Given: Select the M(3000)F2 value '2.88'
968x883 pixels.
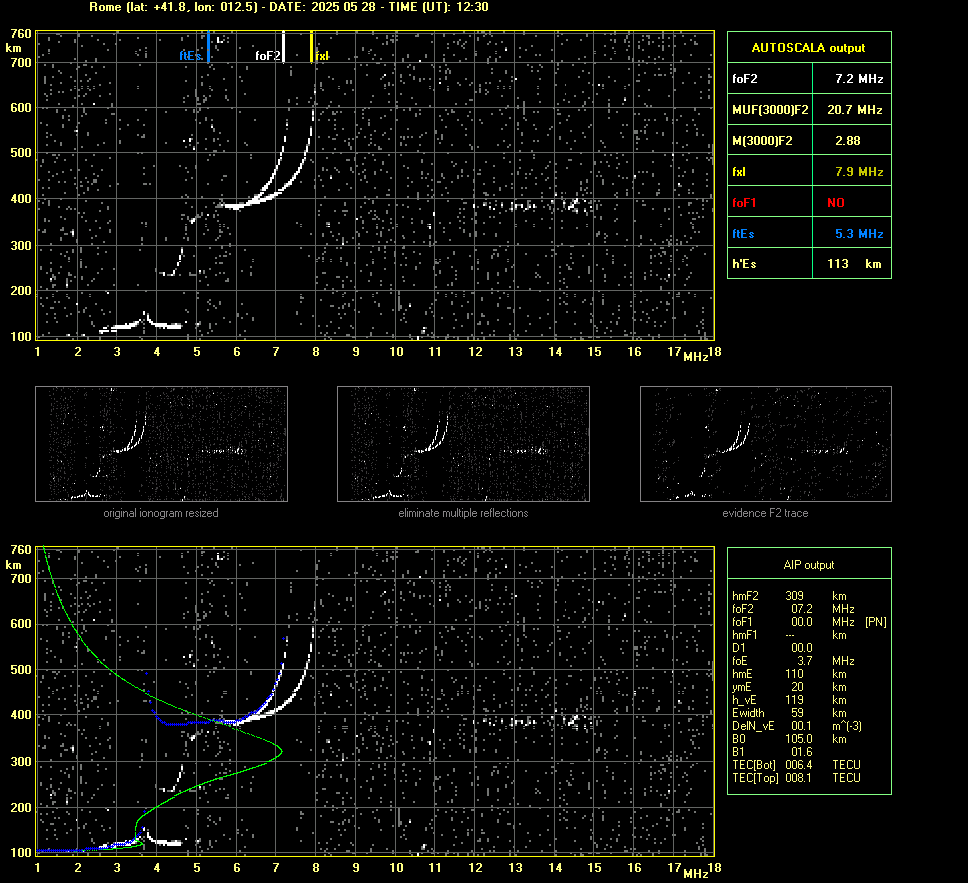Looking at the screenshot, I should point(848,141).
